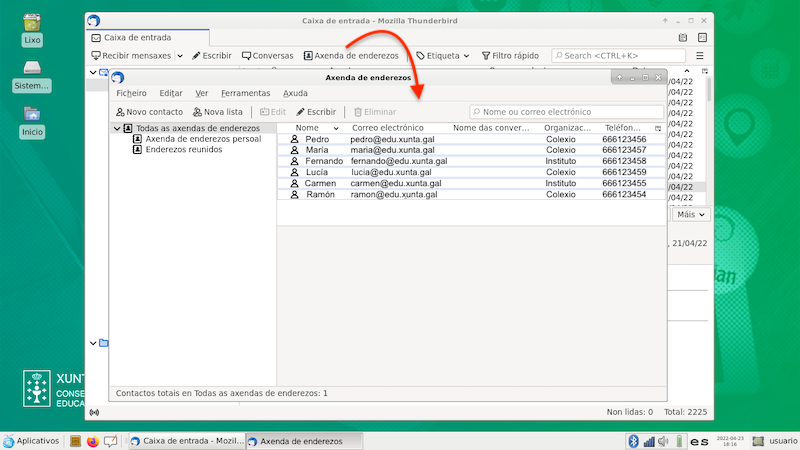
Task: Open the Etiqueta dropdown
Action: [442, 56]
